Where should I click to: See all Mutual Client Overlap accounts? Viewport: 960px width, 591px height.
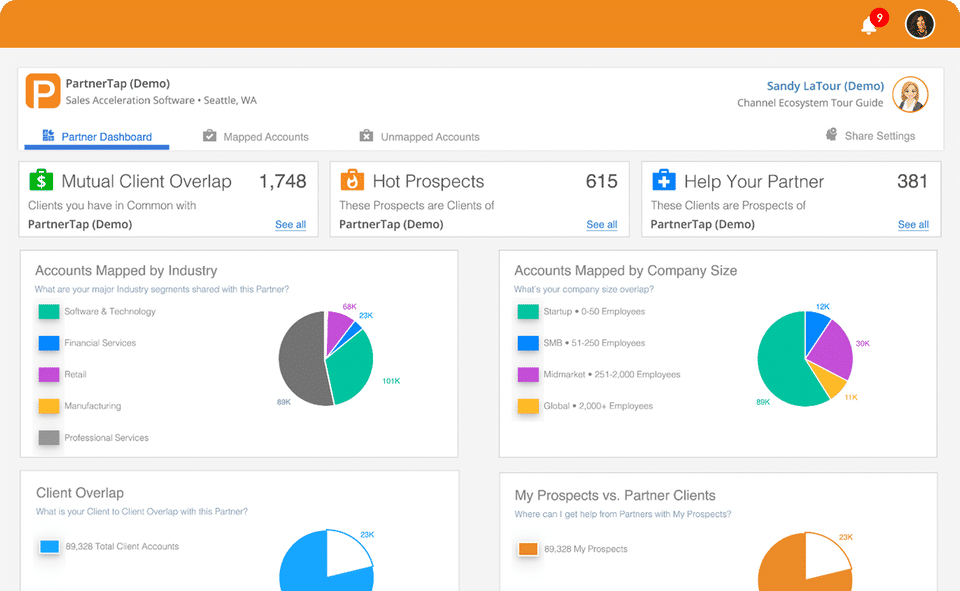[x=290, y=225]
